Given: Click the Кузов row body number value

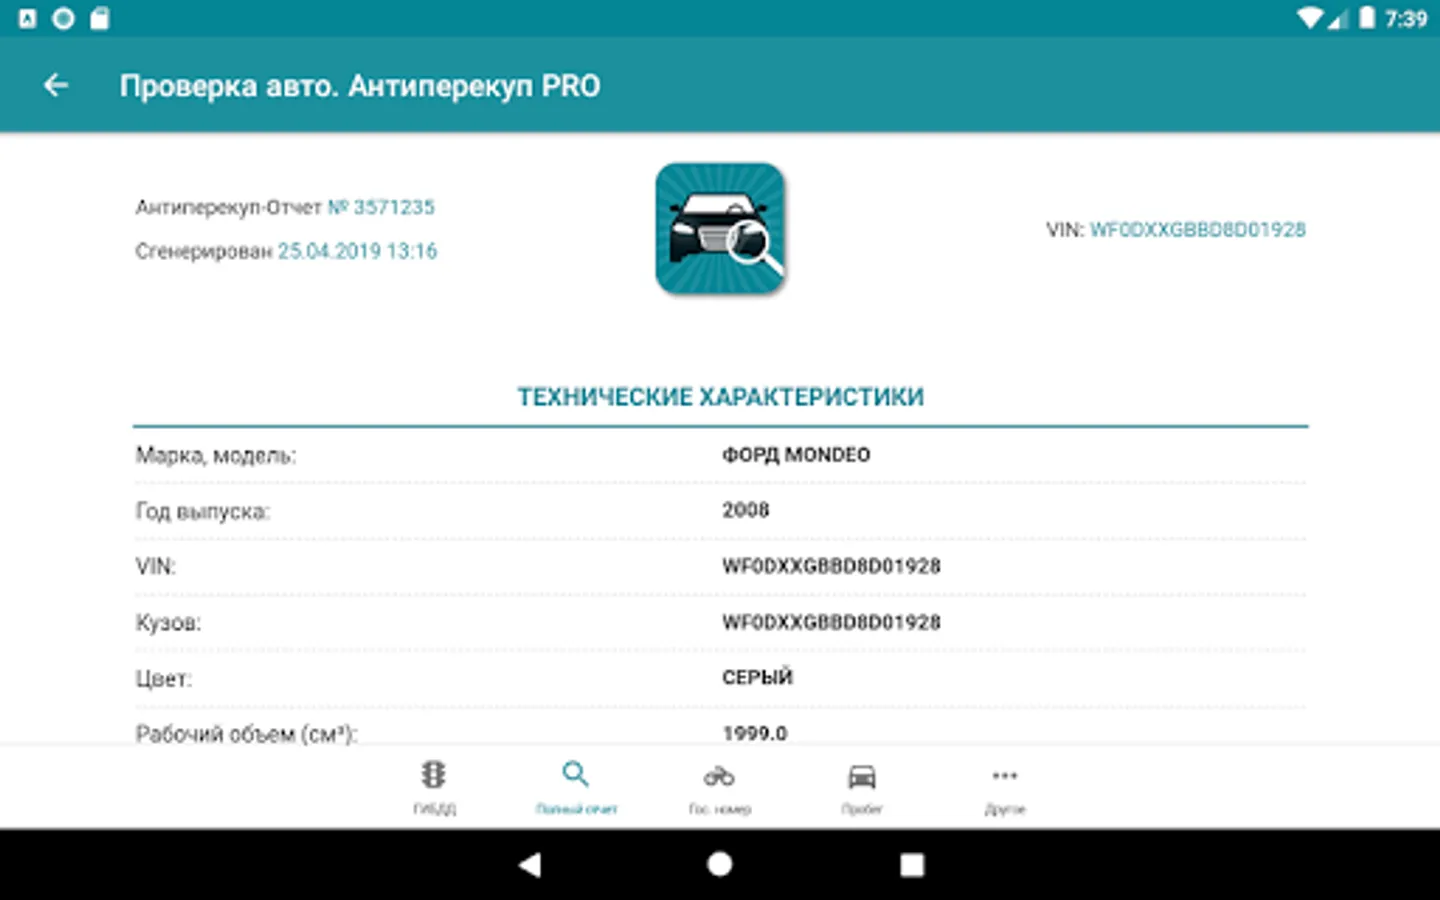Looking at the screenshot, I should [x=831, y=622].
